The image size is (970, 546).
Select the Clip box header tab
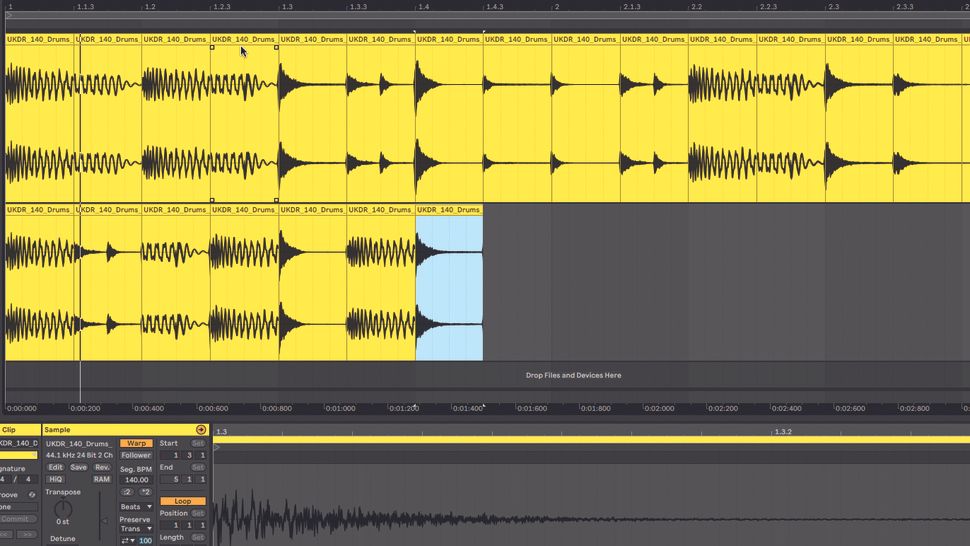[x=20, y=429]
